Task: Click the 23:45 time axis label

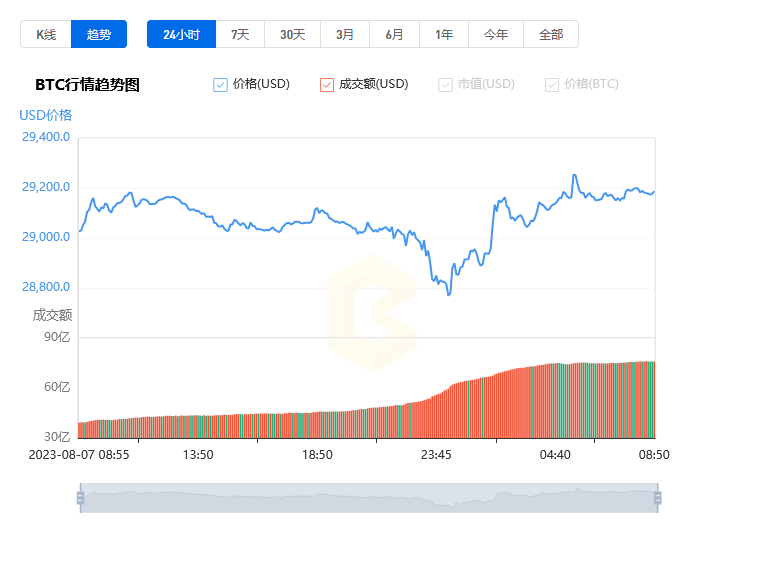Action: 436,455
